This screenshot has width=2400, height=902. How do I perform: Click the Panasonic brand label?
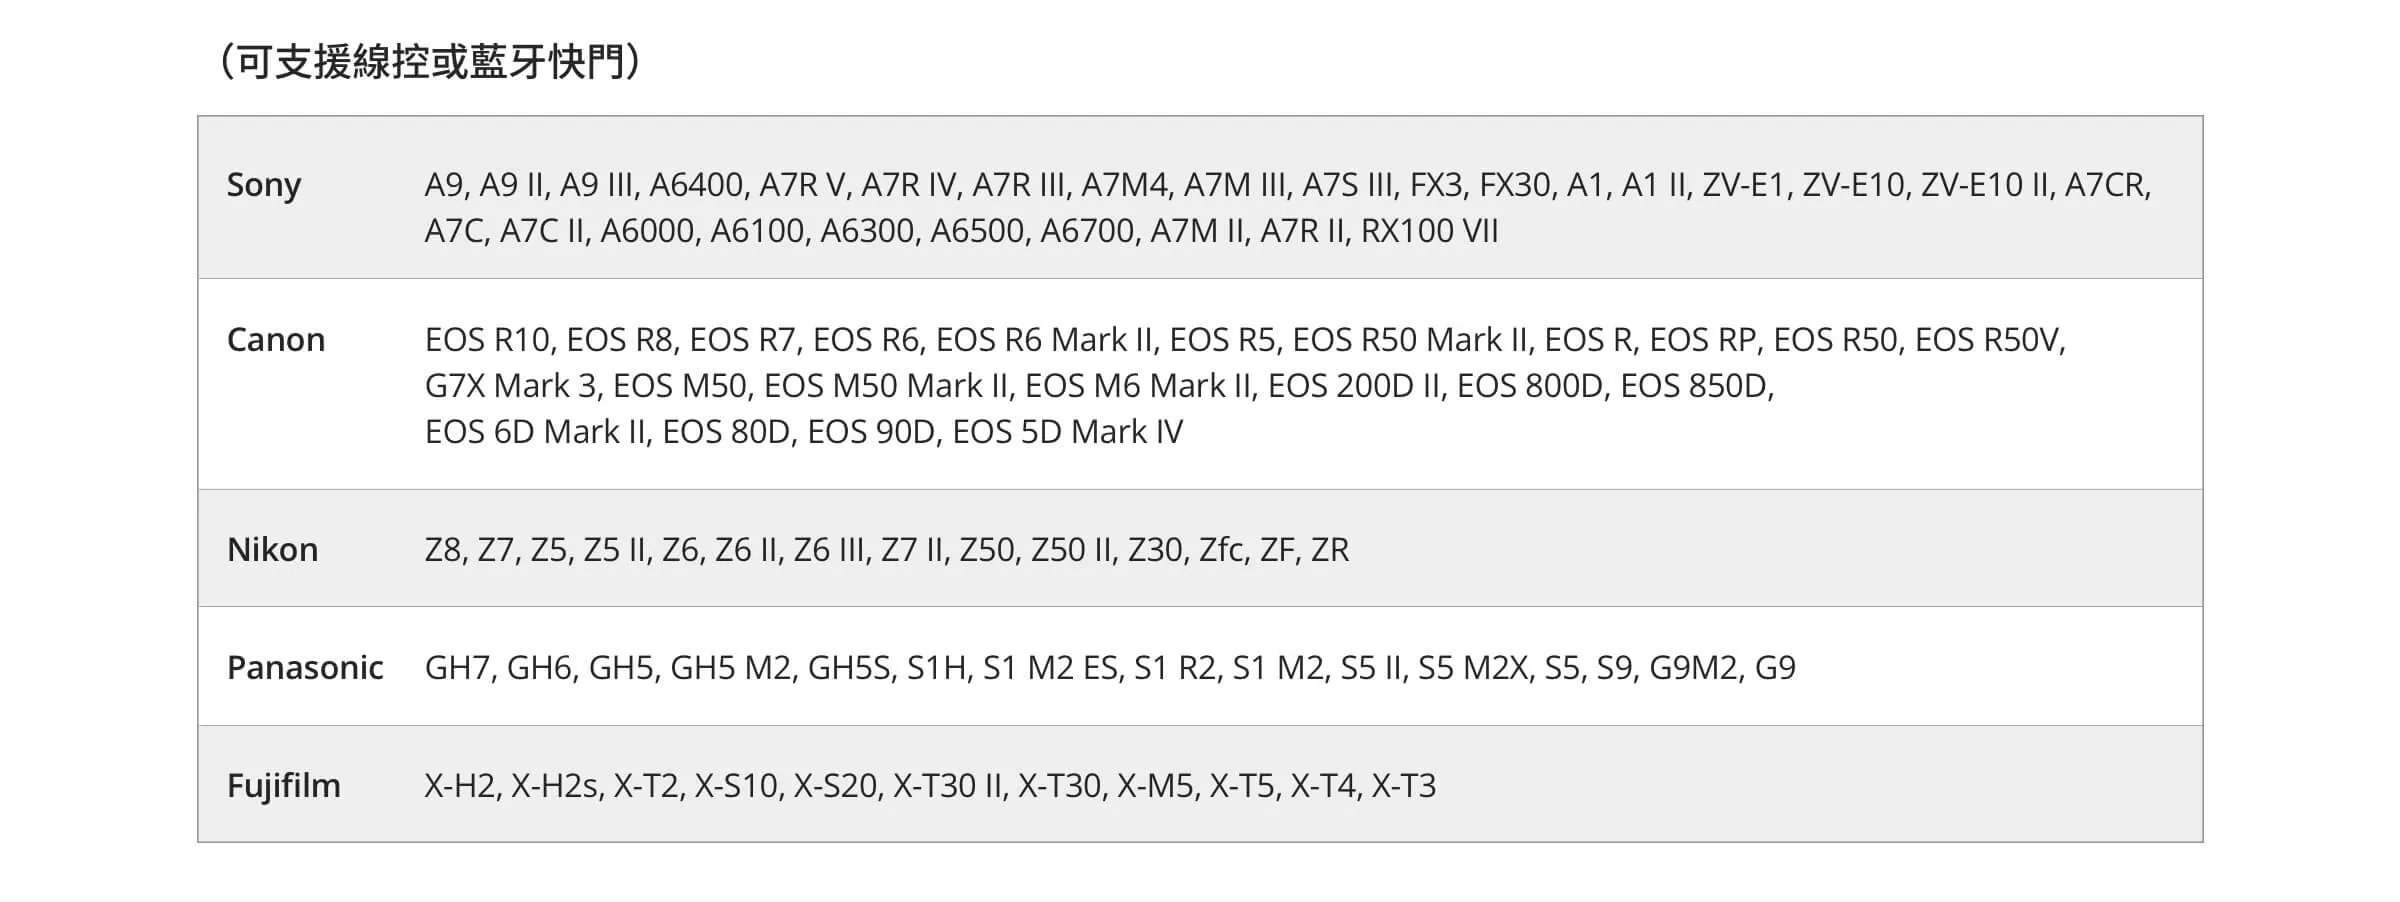point(305,668)
